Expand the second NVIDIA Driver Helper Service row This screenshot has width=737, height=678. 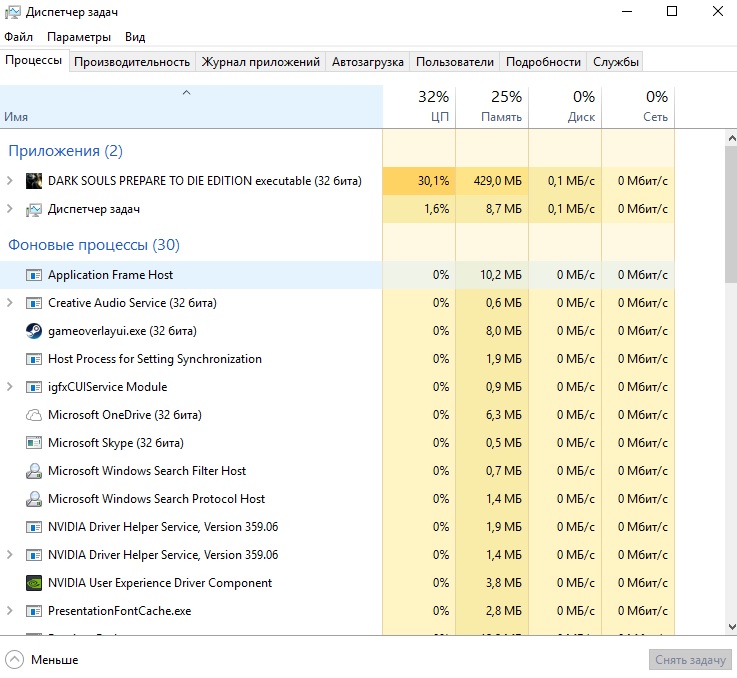(x=9, y=555)
